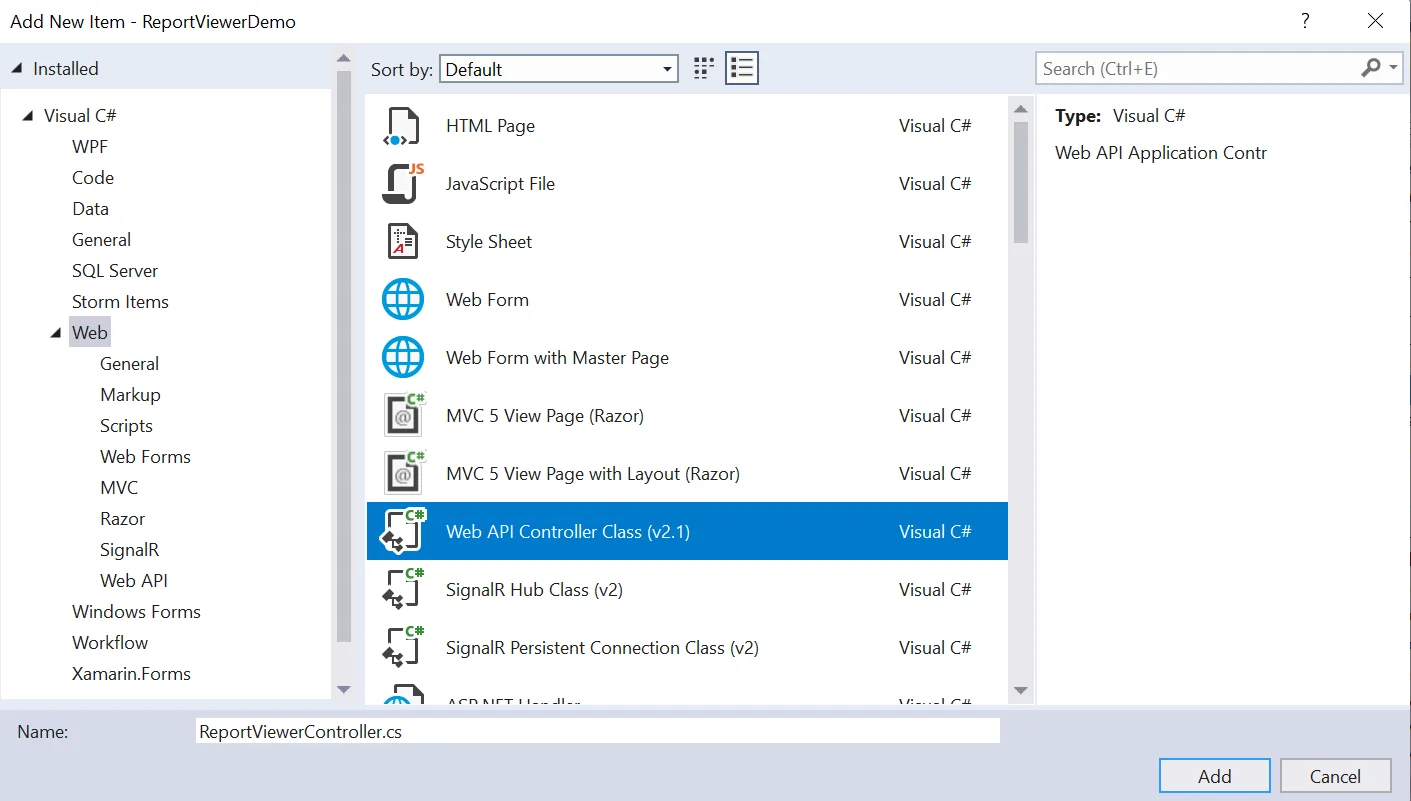Open the Help question mark button
The width and height of the screenshot is (1411, 801).
(x=1305, y=20)
